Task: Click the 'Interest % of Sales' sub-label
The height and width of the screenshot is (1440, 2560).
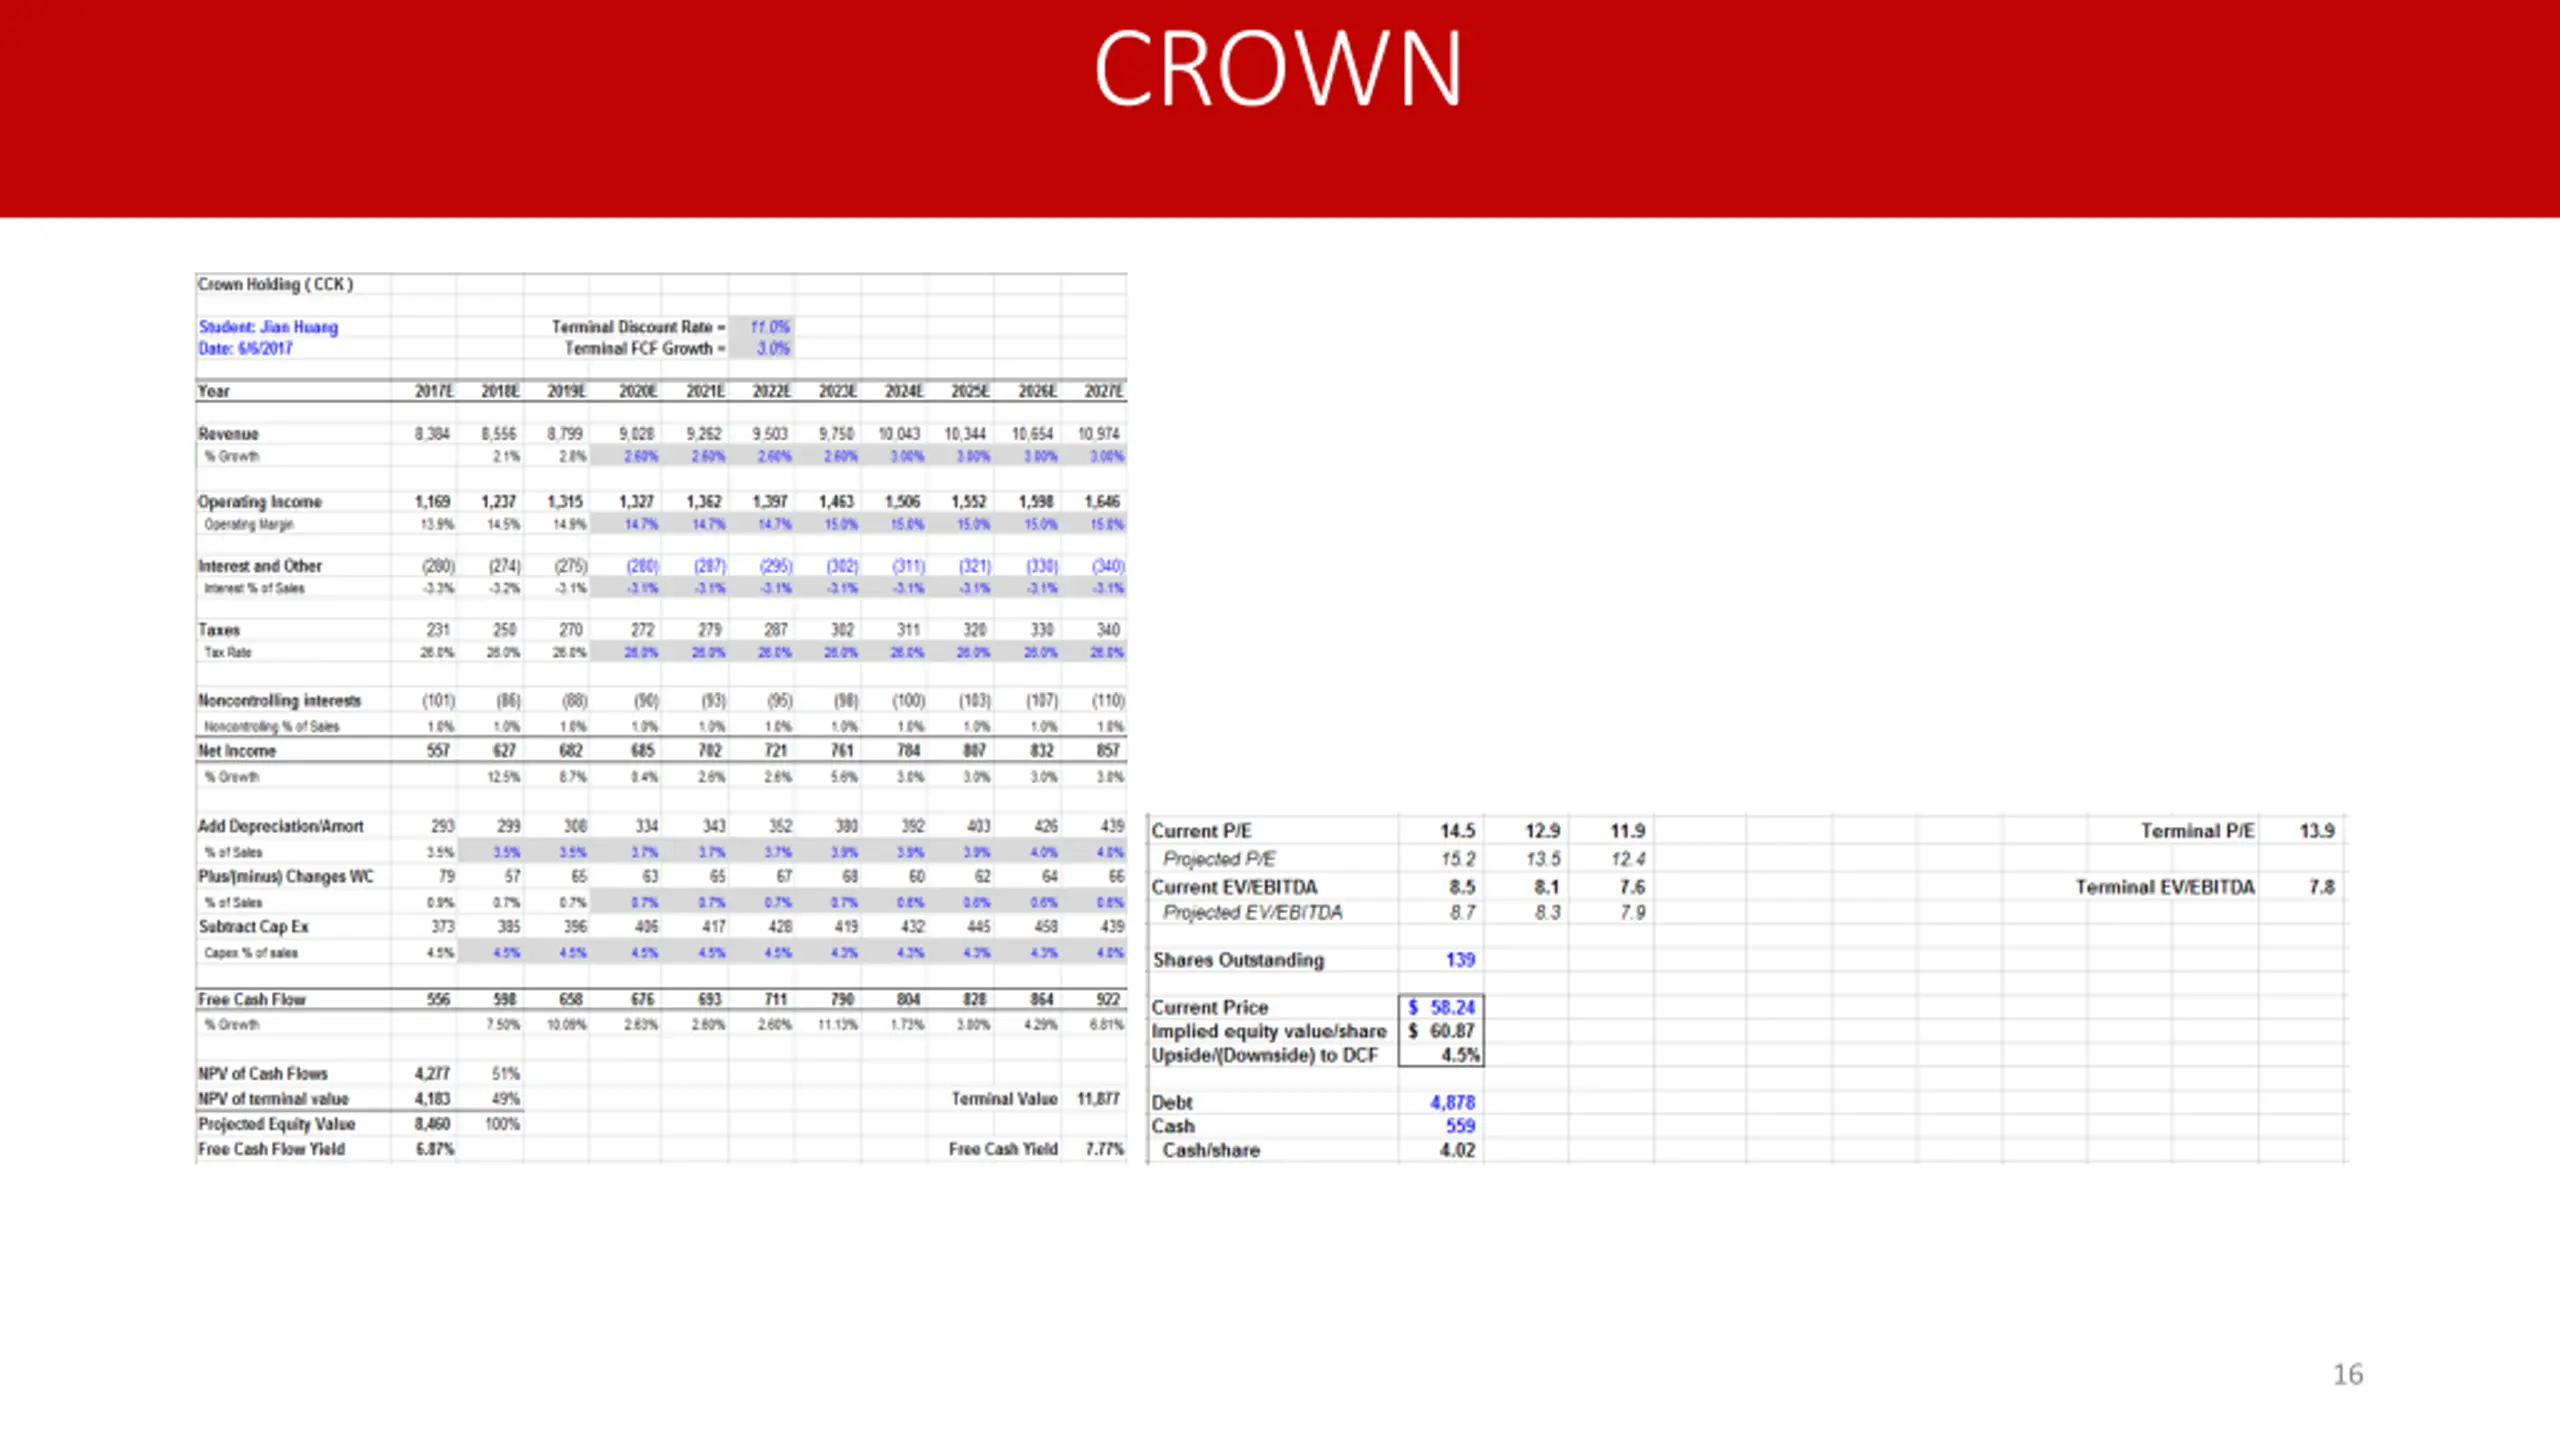Action: tap(254, 588)
